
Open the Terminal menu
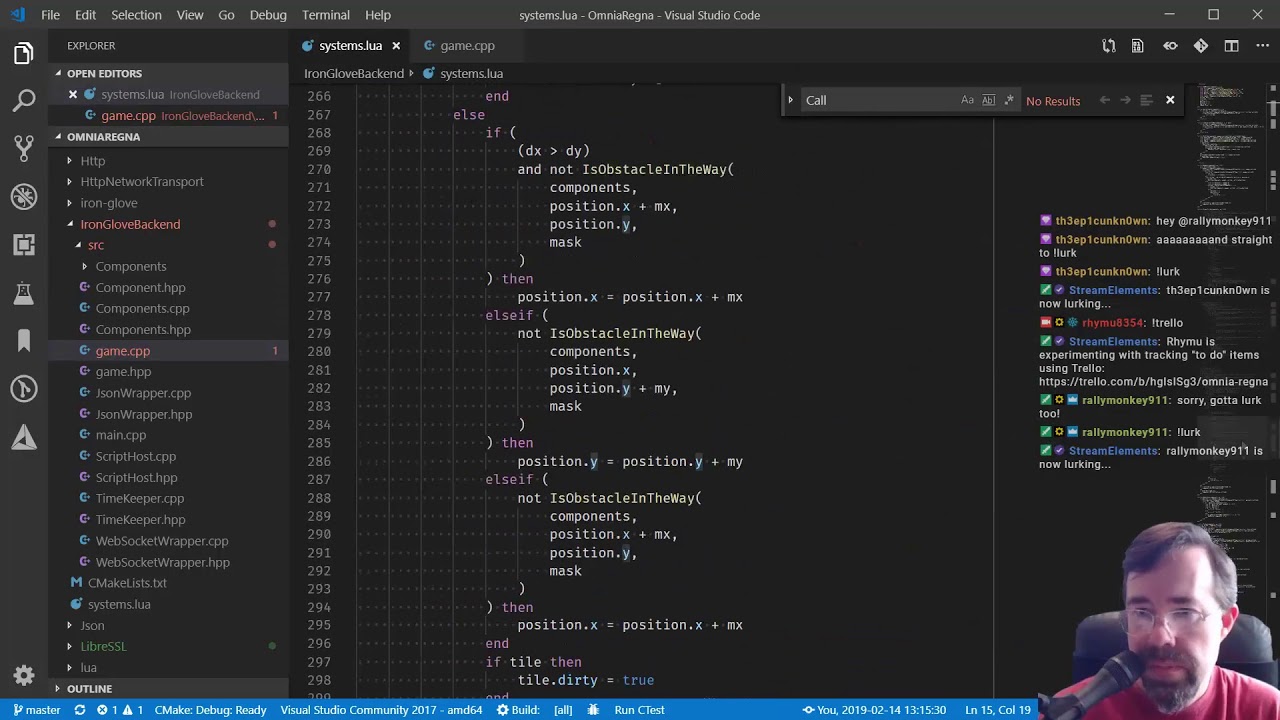[x=326, y=15]
